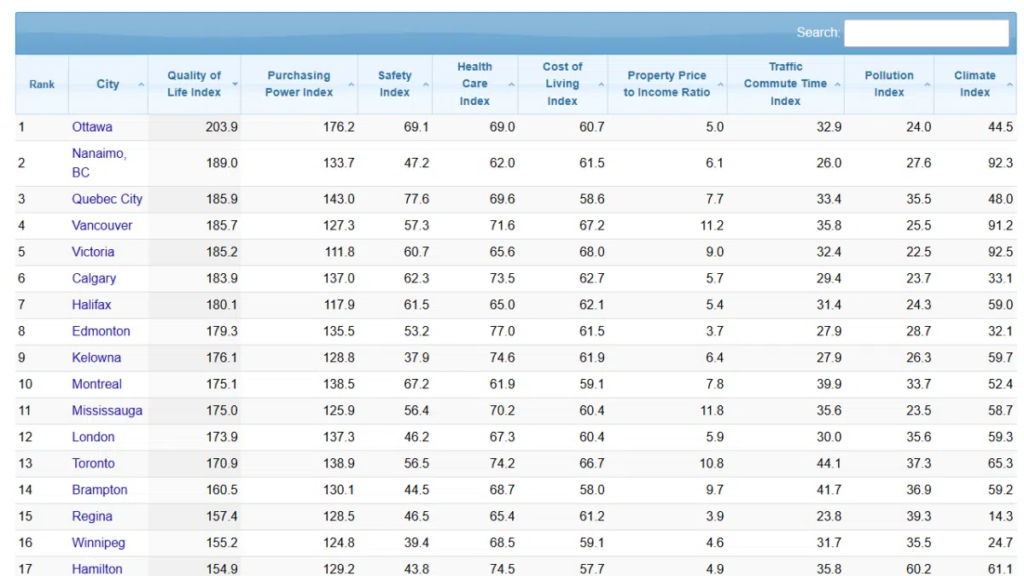This screenshot has width=1024, height=576.
Task: Select the Quebec City link
Action: [107, 199]
